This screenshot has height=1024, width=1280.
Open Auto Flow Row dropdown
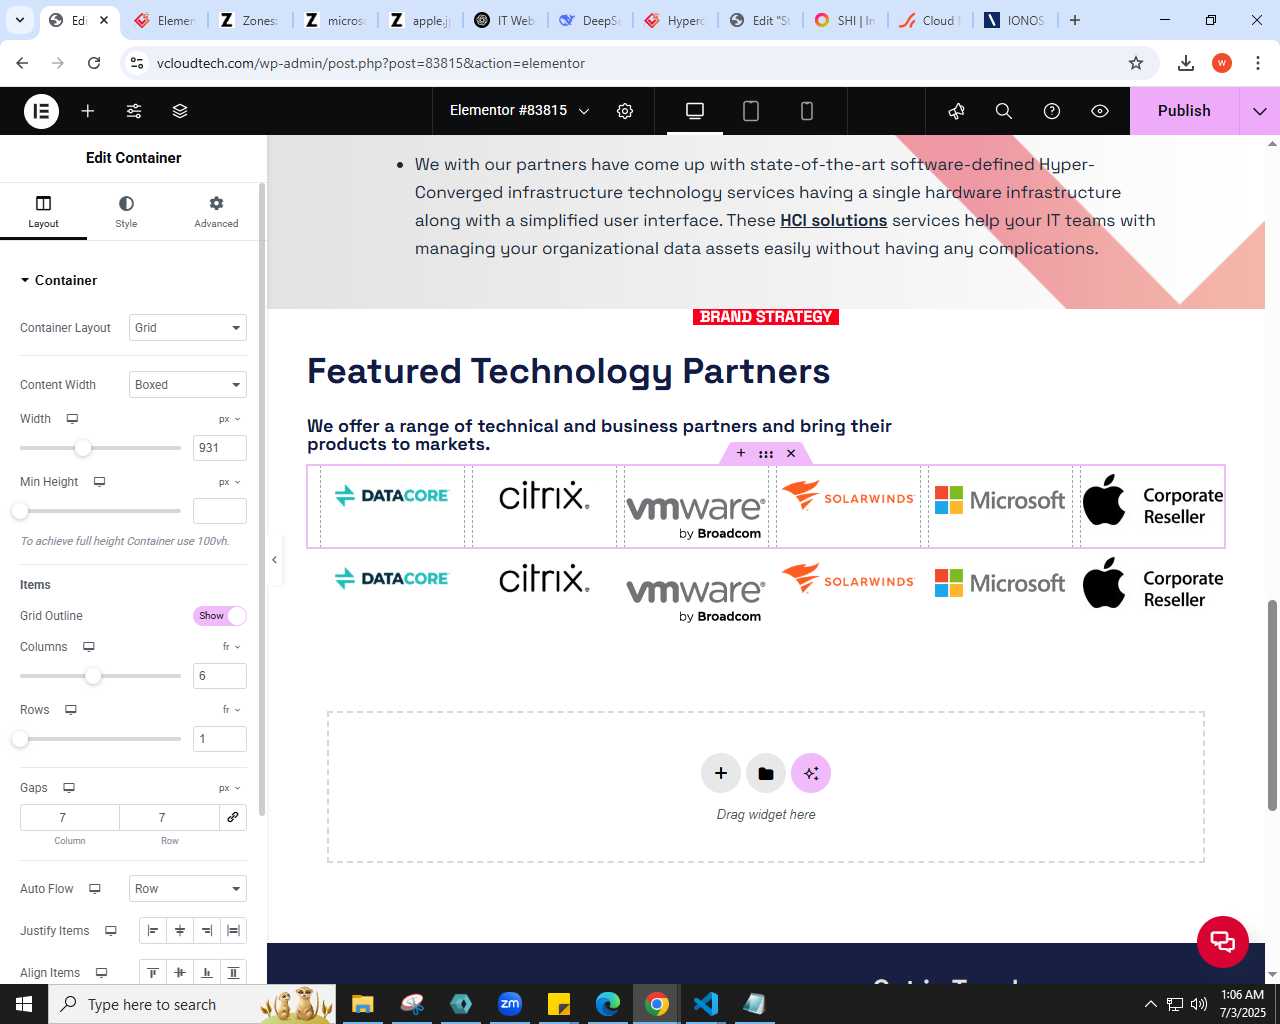188,889
